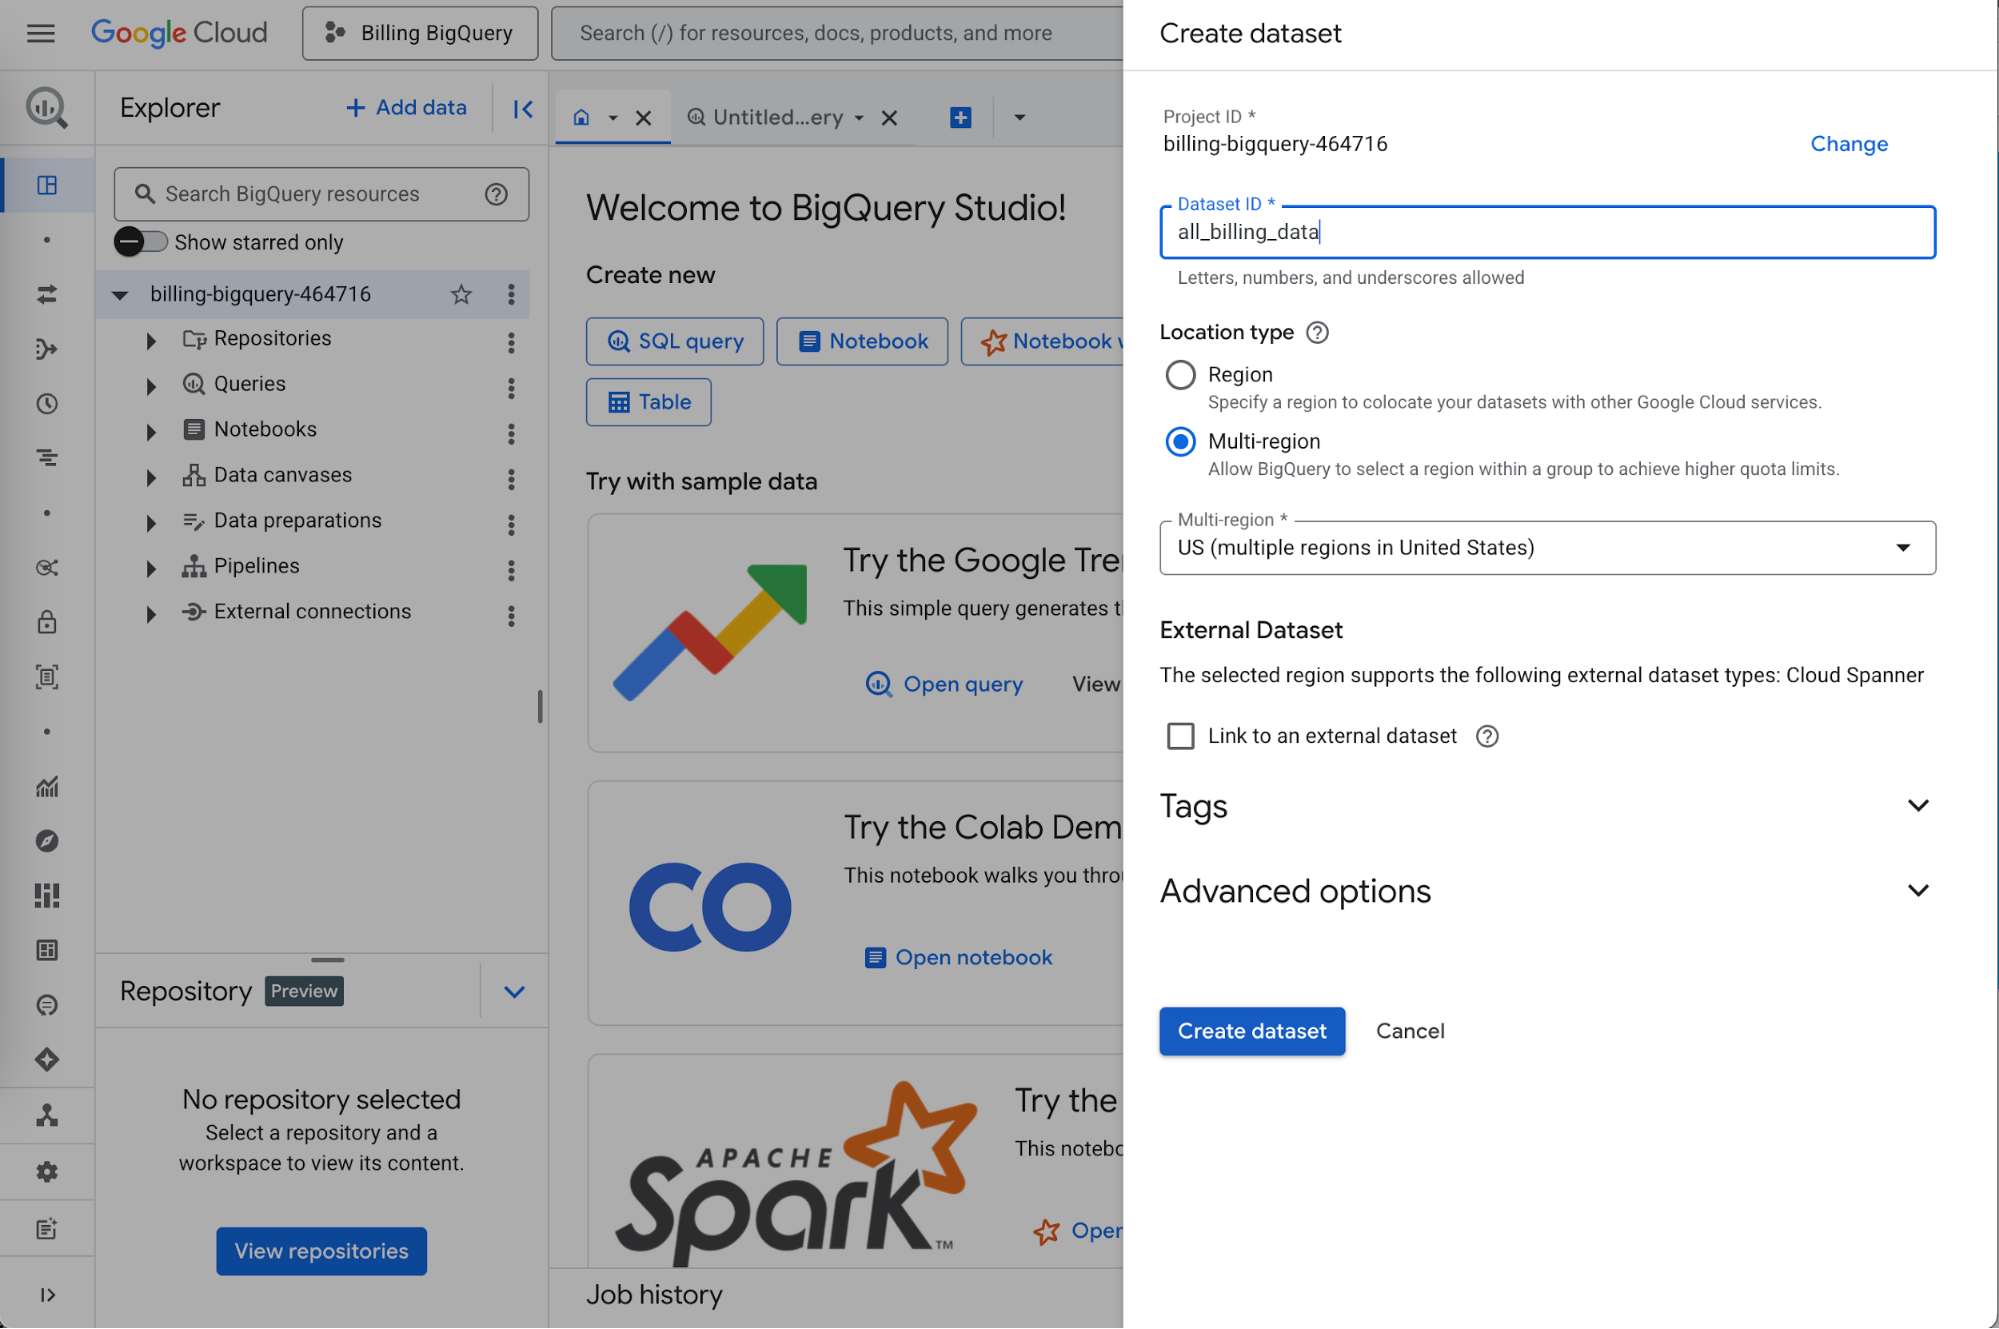Close the Untitled query tab

pyautogui.click(x=889, y=118)
